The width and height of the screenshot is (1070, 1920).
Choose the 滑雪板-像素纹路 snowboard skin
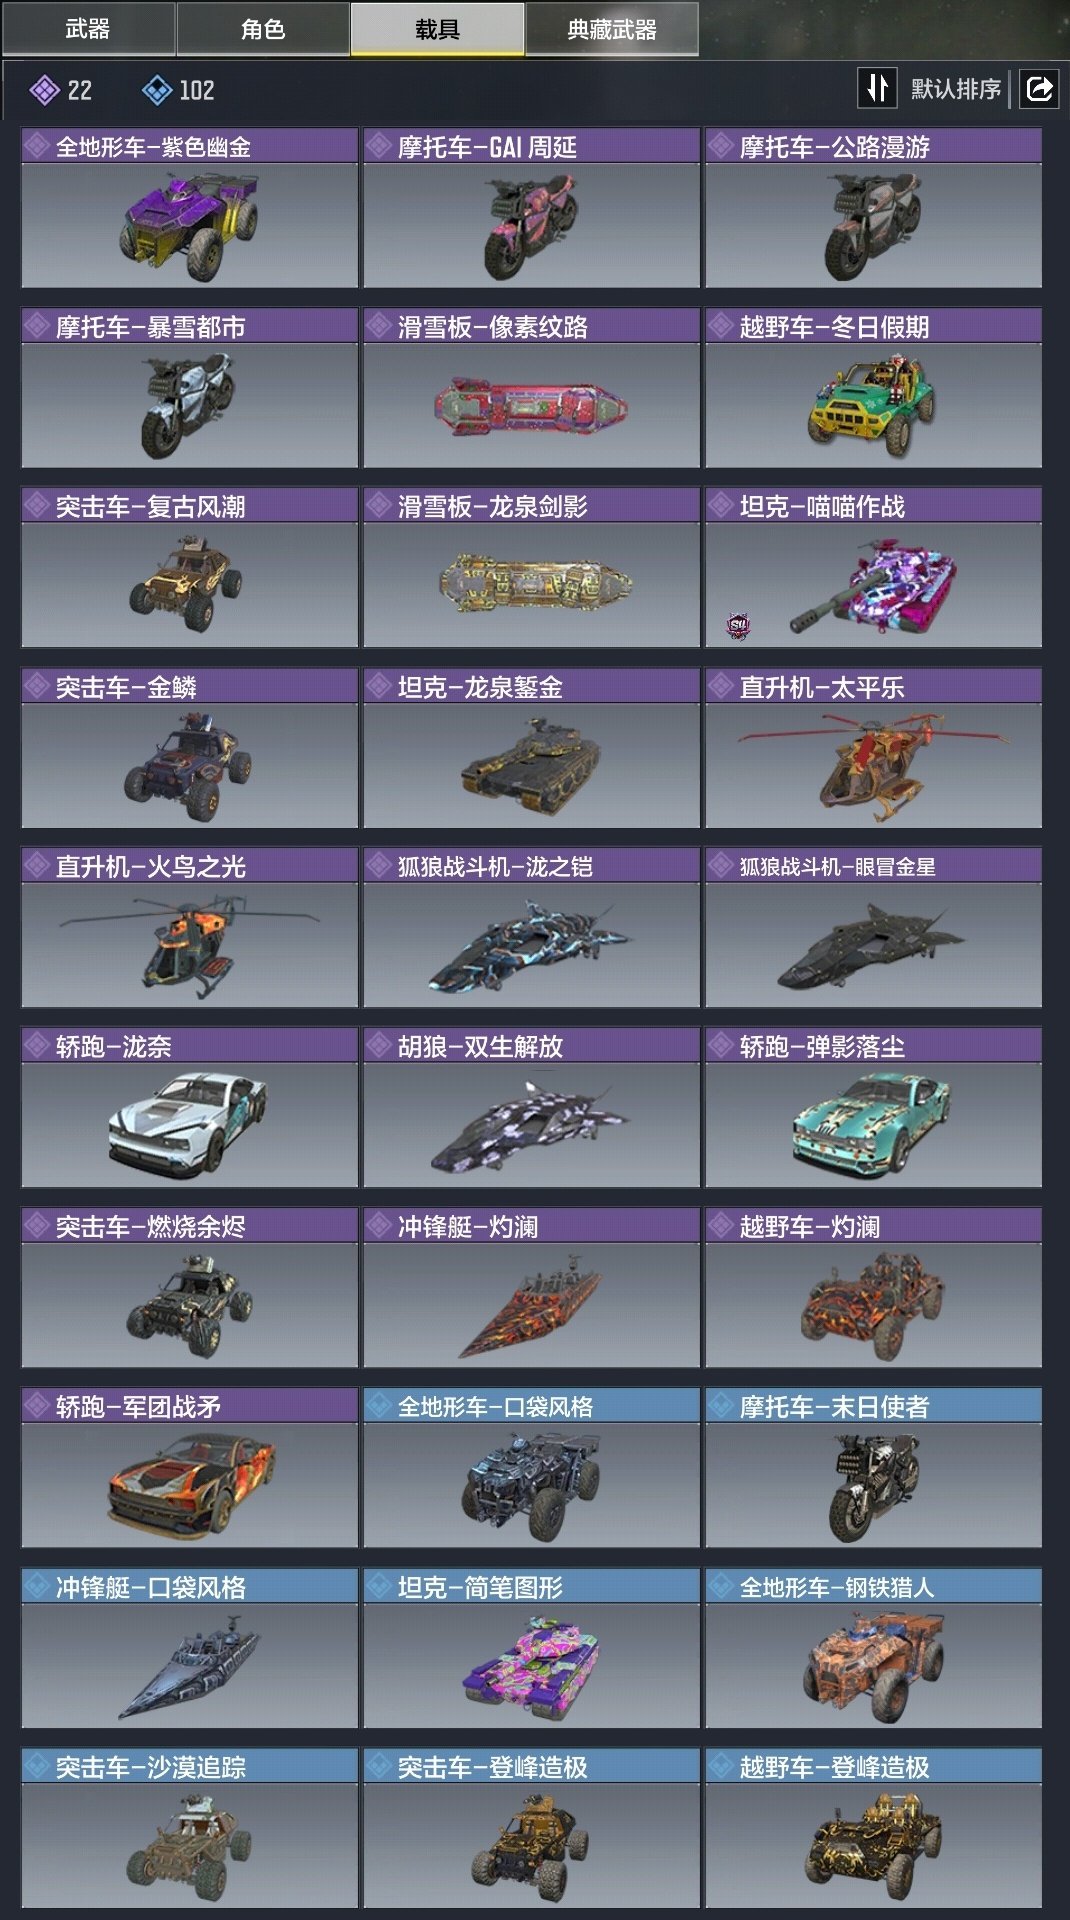coord(531,388)
